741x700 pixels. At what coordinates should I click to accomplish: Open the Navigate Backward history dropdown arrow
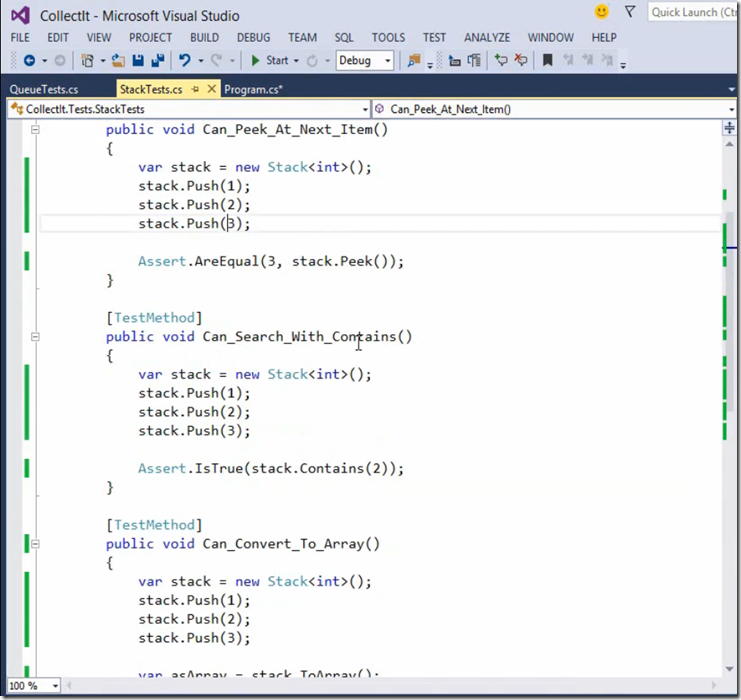point(44,61)
